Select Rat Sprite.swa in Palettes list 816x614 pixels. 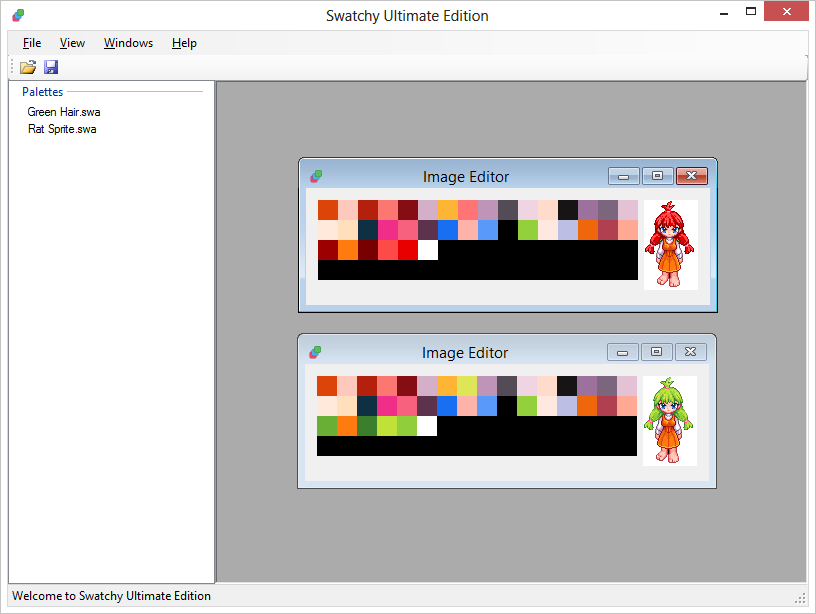tap(62, 129)
